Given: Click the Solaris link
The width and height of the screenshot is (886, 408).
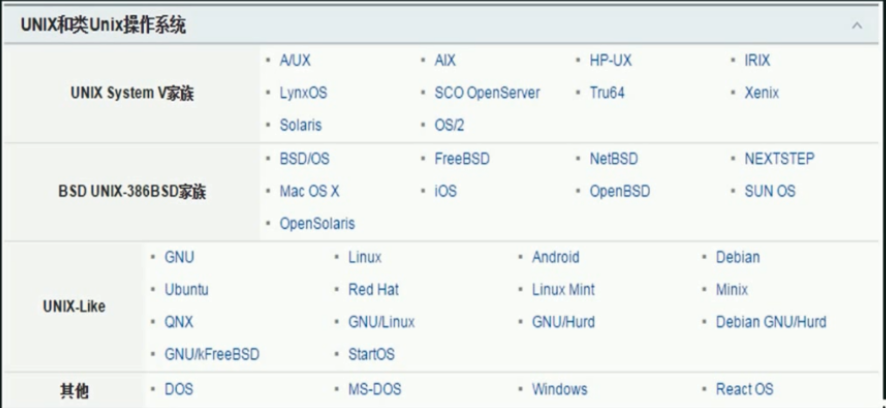Looking at the screenshot, I should pyautogui.click(x=301, y=125).
